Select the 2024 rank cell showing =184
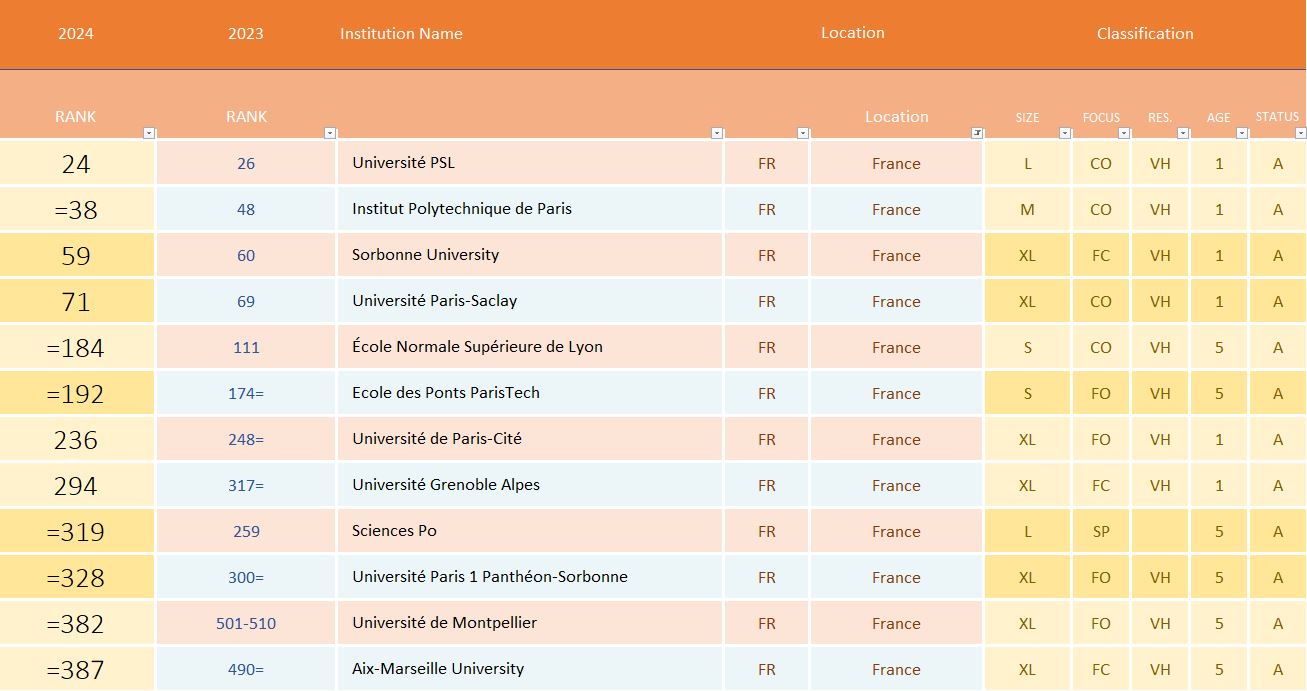This screenshot has height=691, width=1307. tap(76, 348)
